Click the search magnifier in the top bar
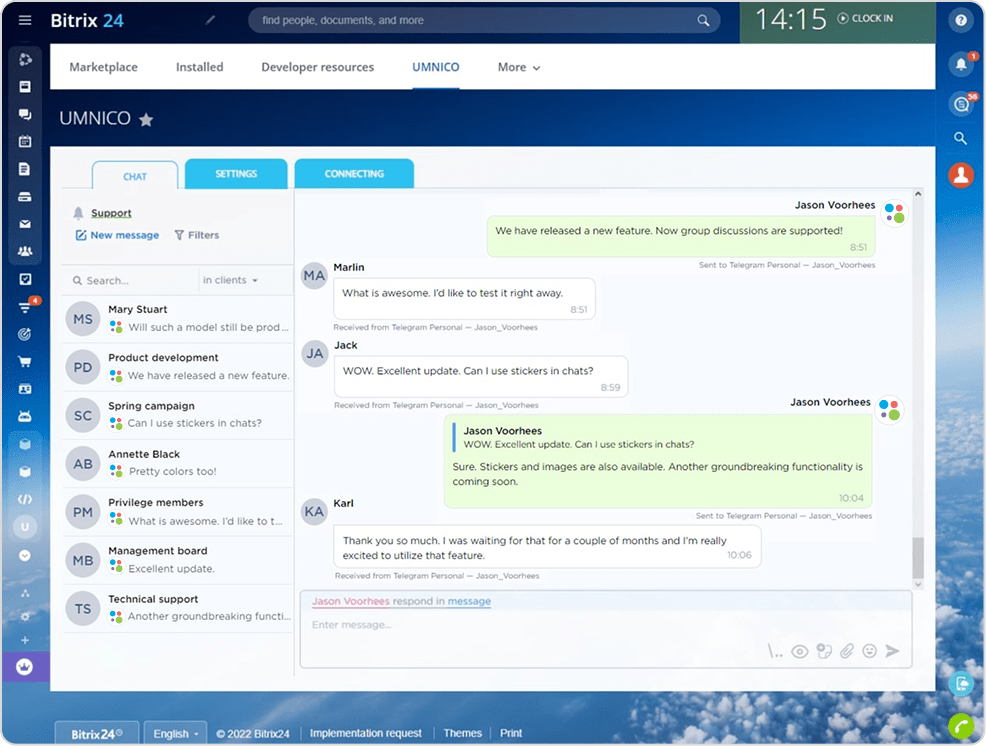Image resolution: width=986 pixels, height=746 pixels. point(703,20)
